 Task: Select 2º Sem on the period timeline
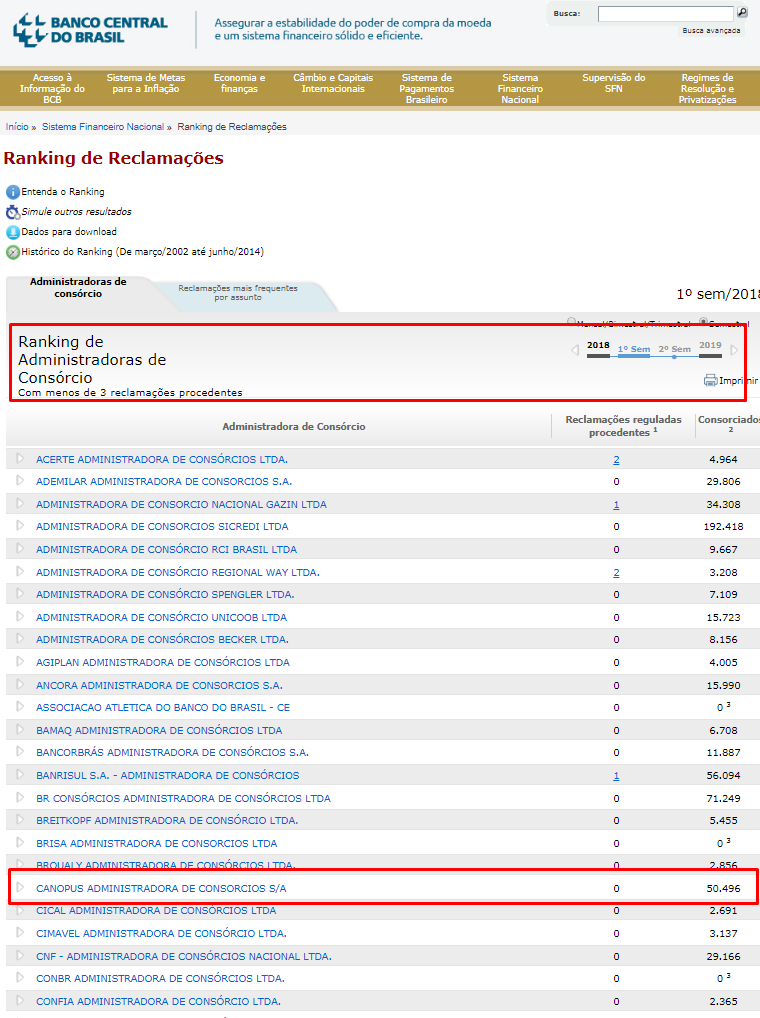click(674, 349)
